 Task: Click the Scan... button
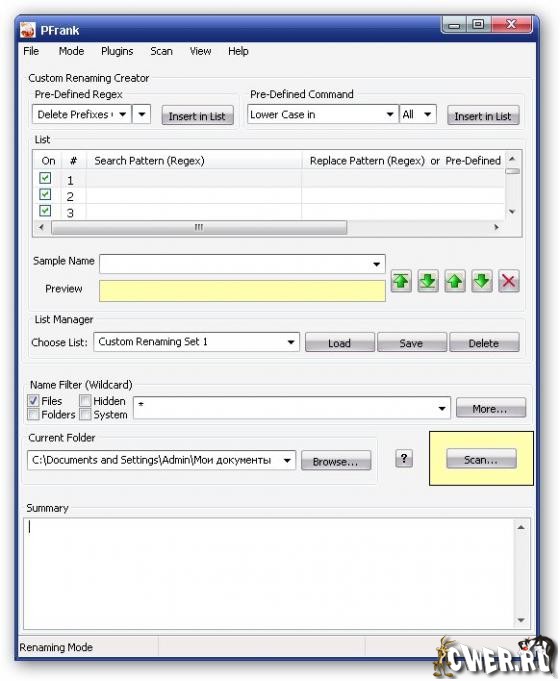(481, 459)
